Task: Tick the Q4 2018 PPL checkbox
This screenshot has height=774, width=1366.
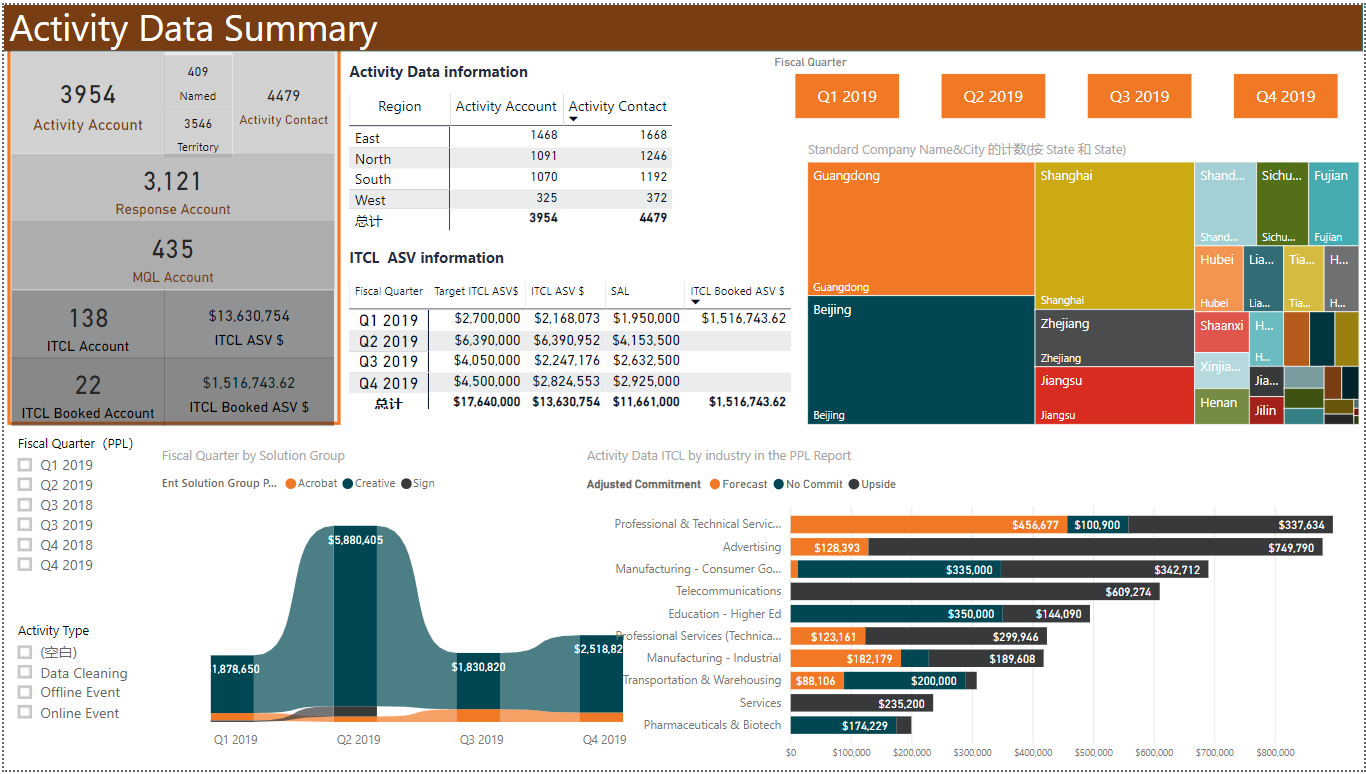Action: click(x=25, y=545)
